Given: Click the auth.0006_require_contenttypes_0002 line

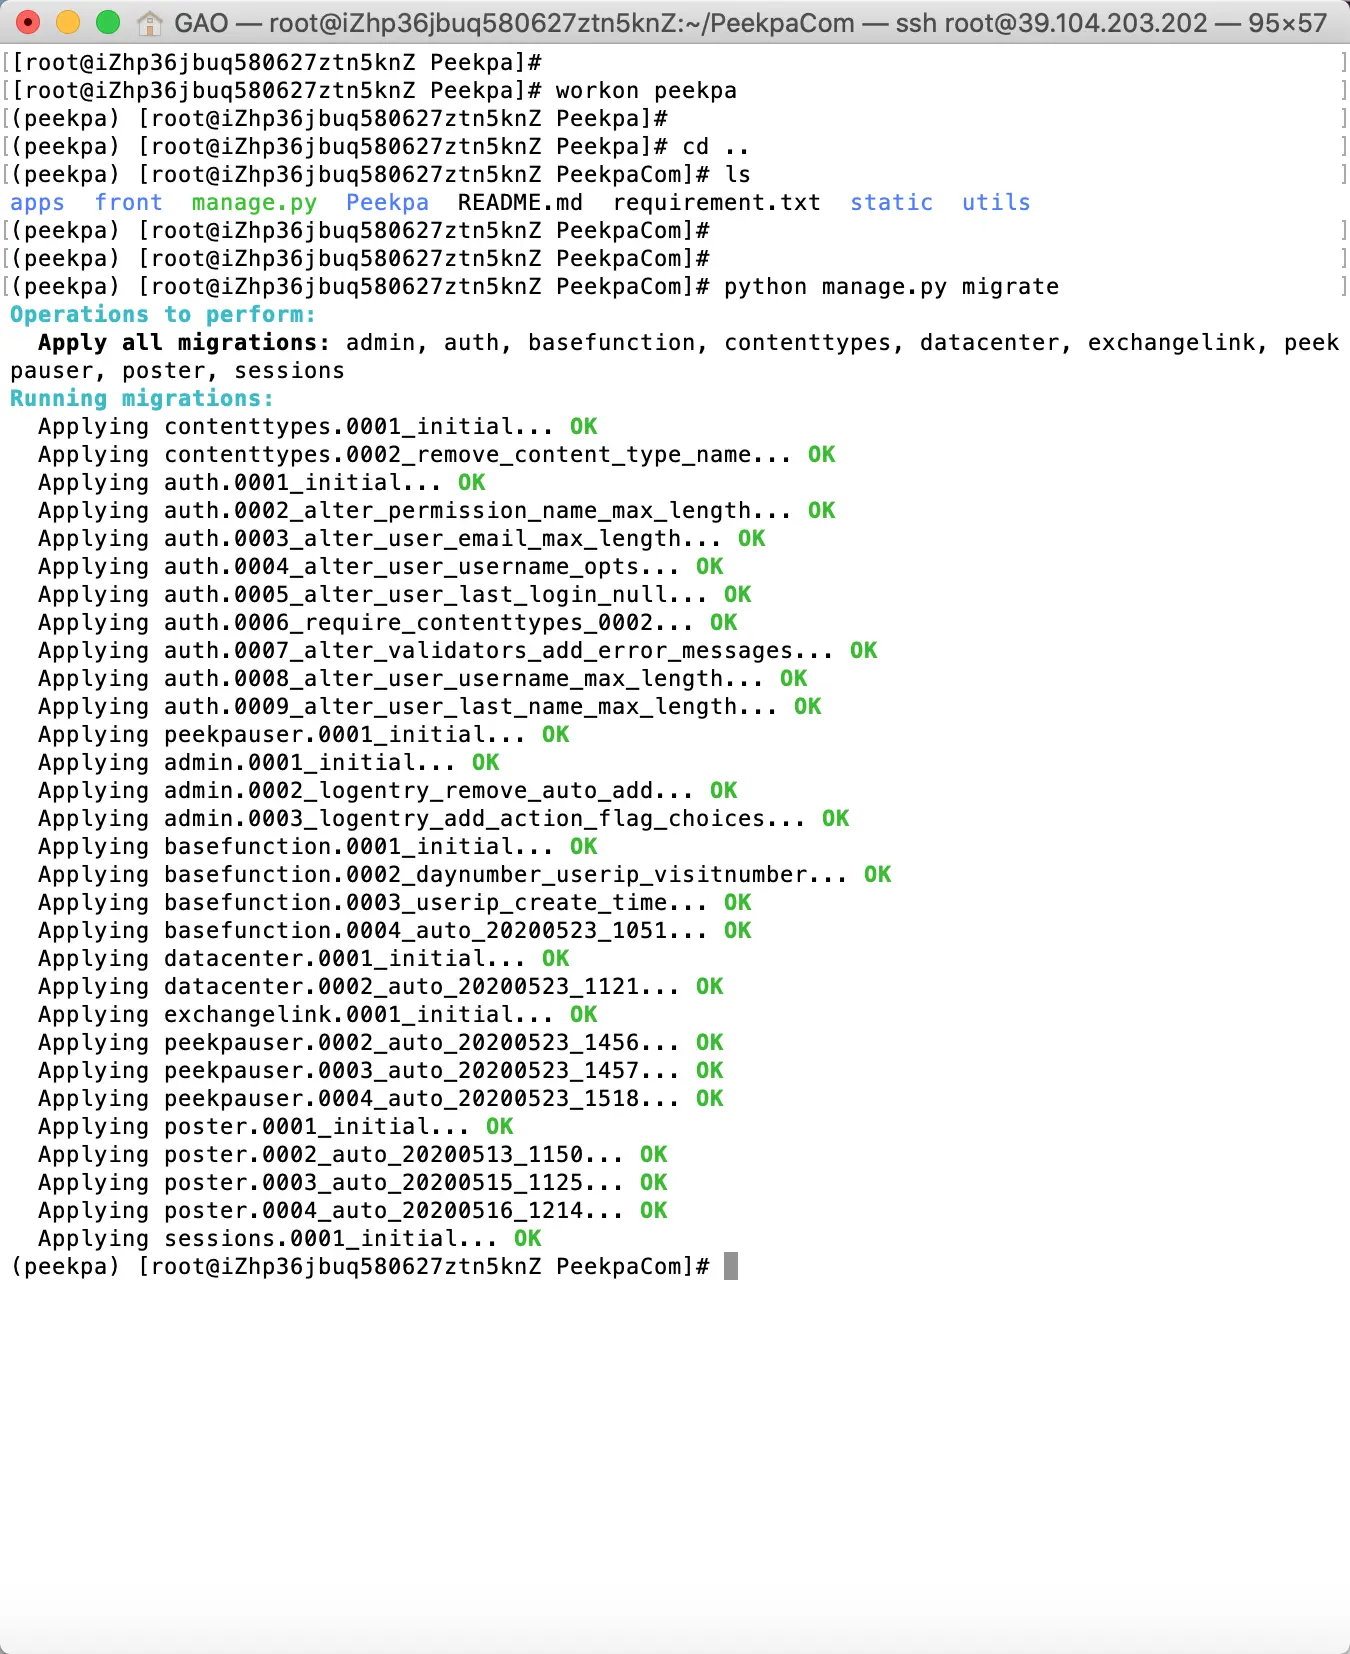Looking at the screenshot, I should tap(387, 623).
